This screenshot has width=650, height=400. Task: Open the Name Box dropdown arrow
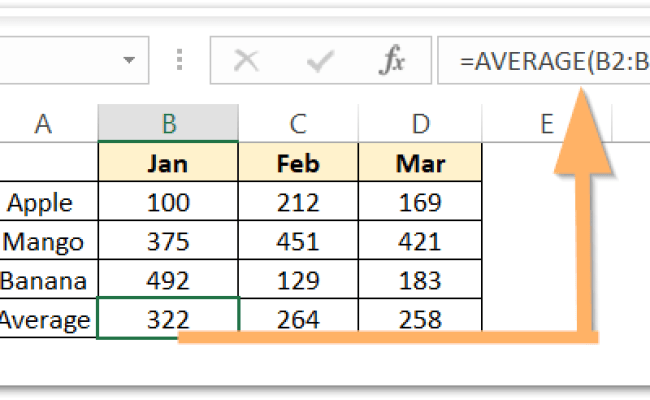pyautogui.click(x=129, y=60)
